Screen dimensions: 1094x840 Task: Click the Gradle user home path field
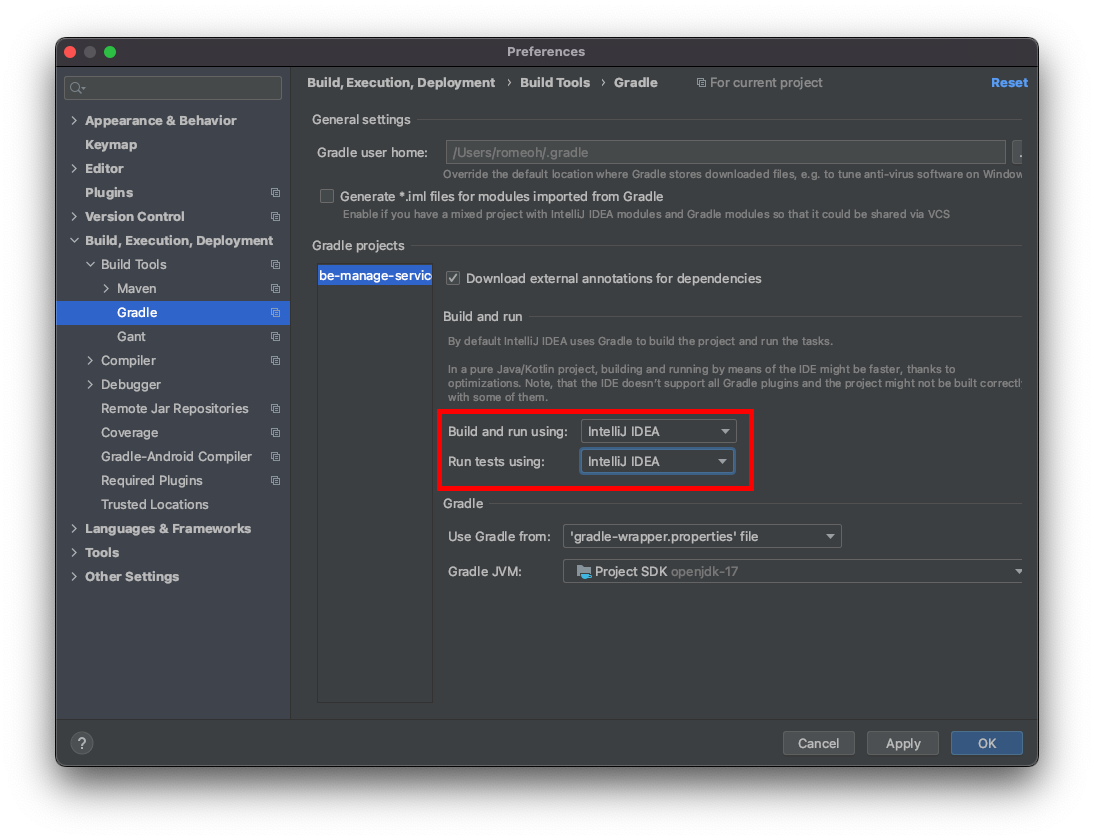[726, 152]
